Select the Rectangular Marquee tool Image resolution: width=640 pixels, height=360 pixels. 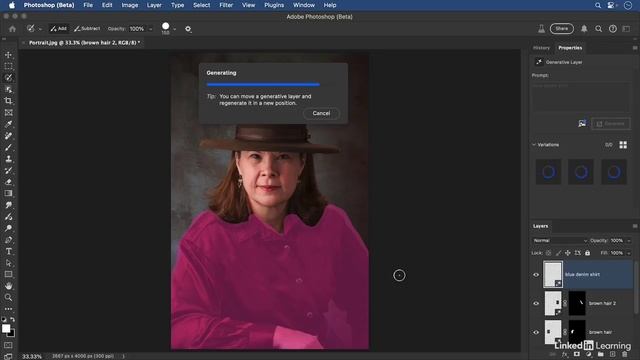8,66
